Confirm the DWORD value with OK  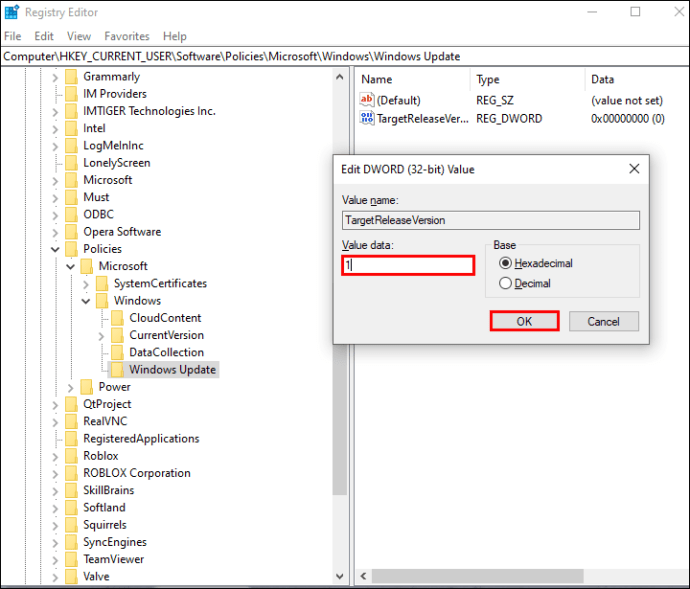pos(525,321)
